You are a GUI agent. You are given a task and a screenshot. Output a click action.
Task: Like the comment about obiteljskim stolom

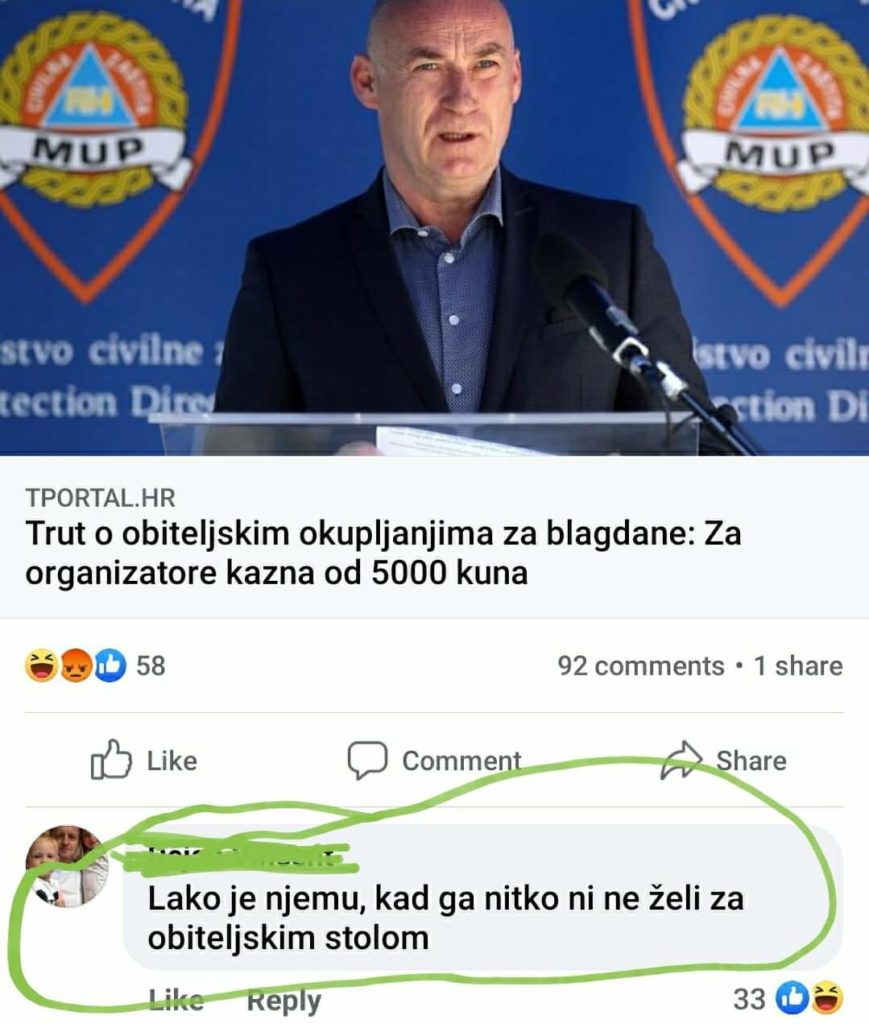pos(176,1000)
